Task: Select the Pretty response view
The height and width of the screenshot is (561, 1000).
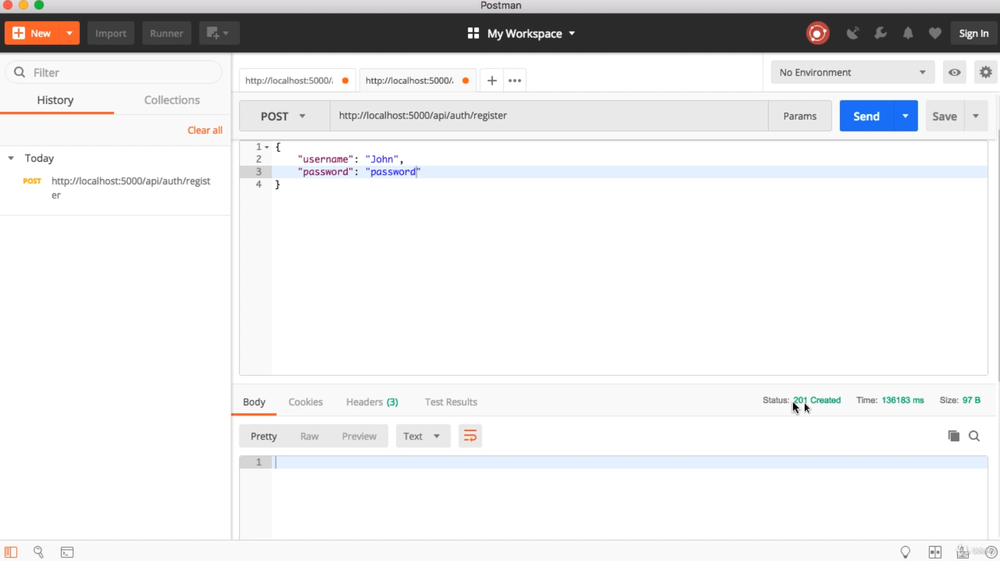Action: point(263,436)
